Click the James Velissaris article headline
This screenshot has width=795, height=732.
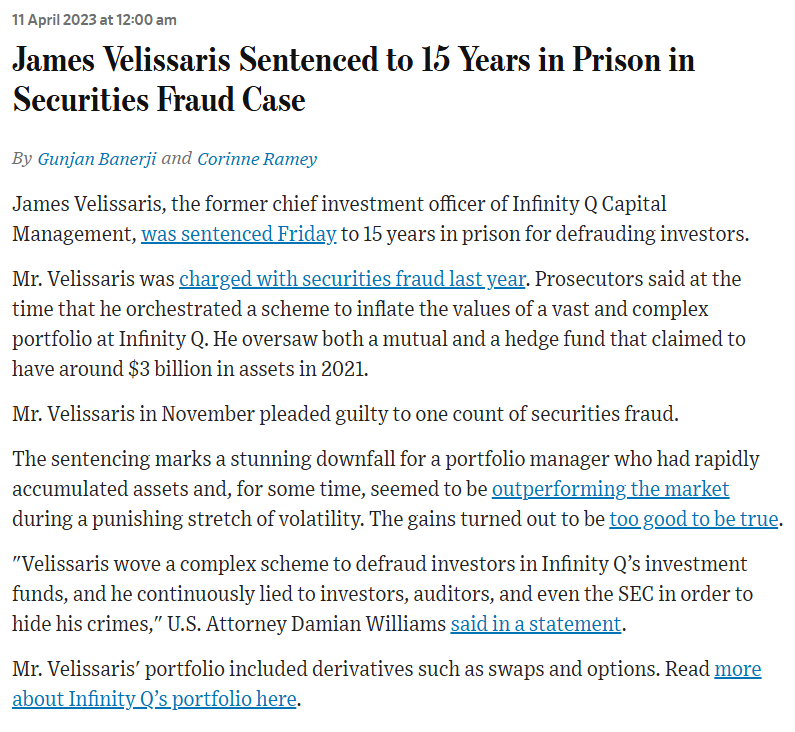tap(353, 79)
